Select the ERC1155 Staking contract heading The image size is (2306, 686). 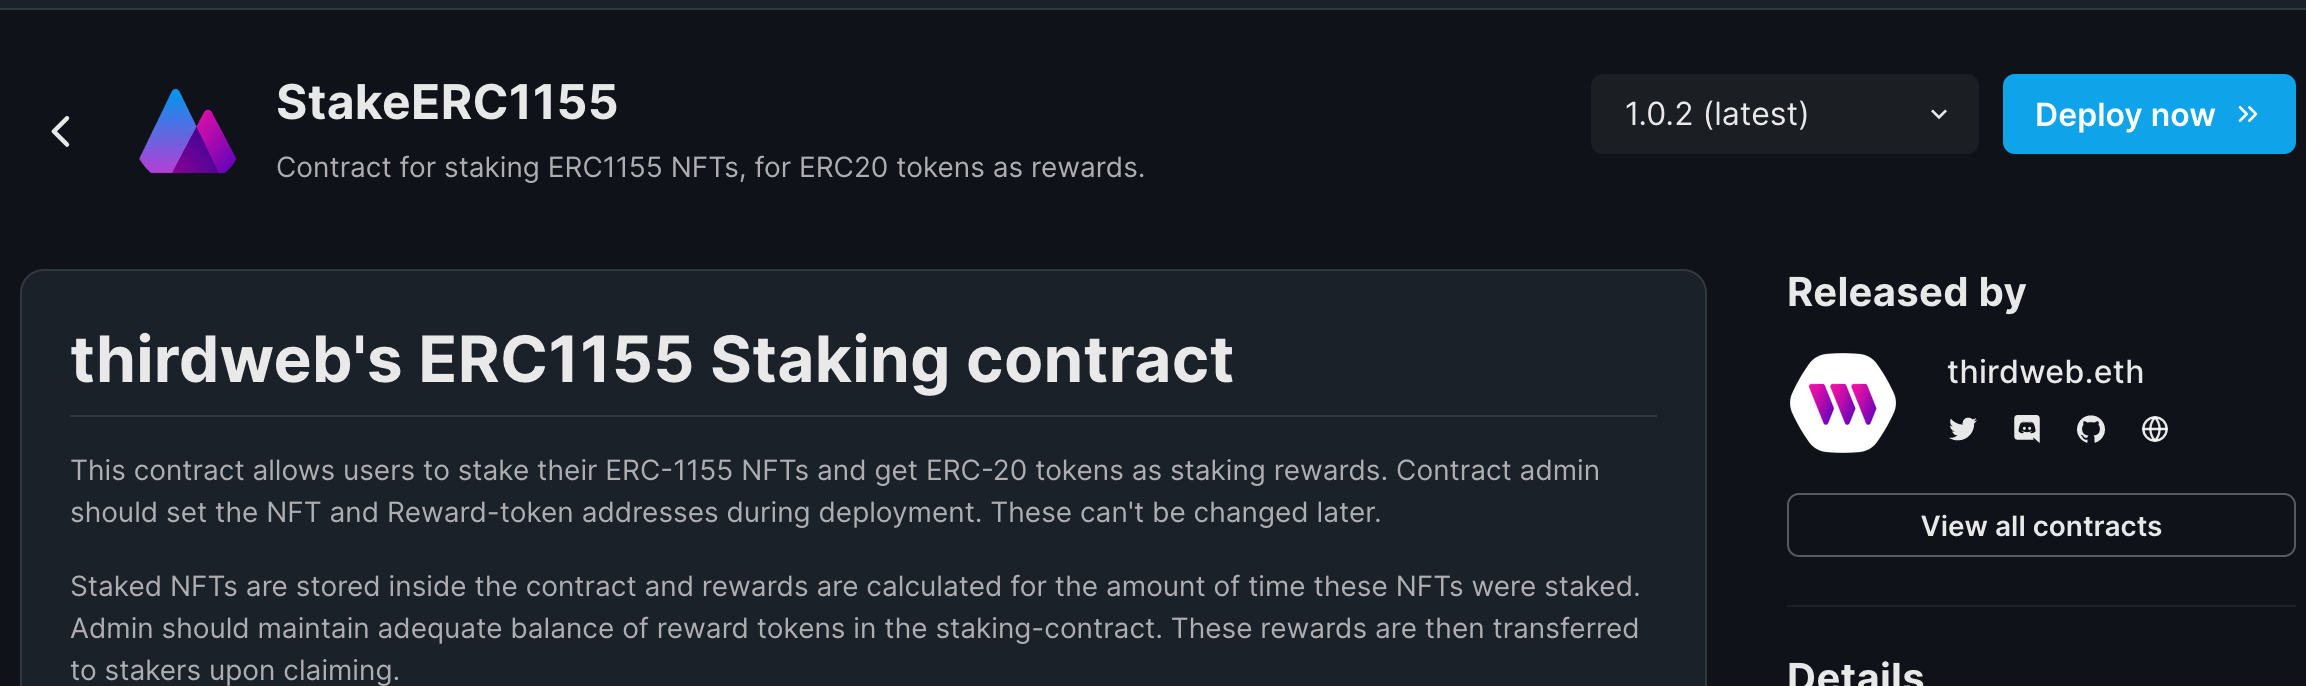(x=650, y=358)
